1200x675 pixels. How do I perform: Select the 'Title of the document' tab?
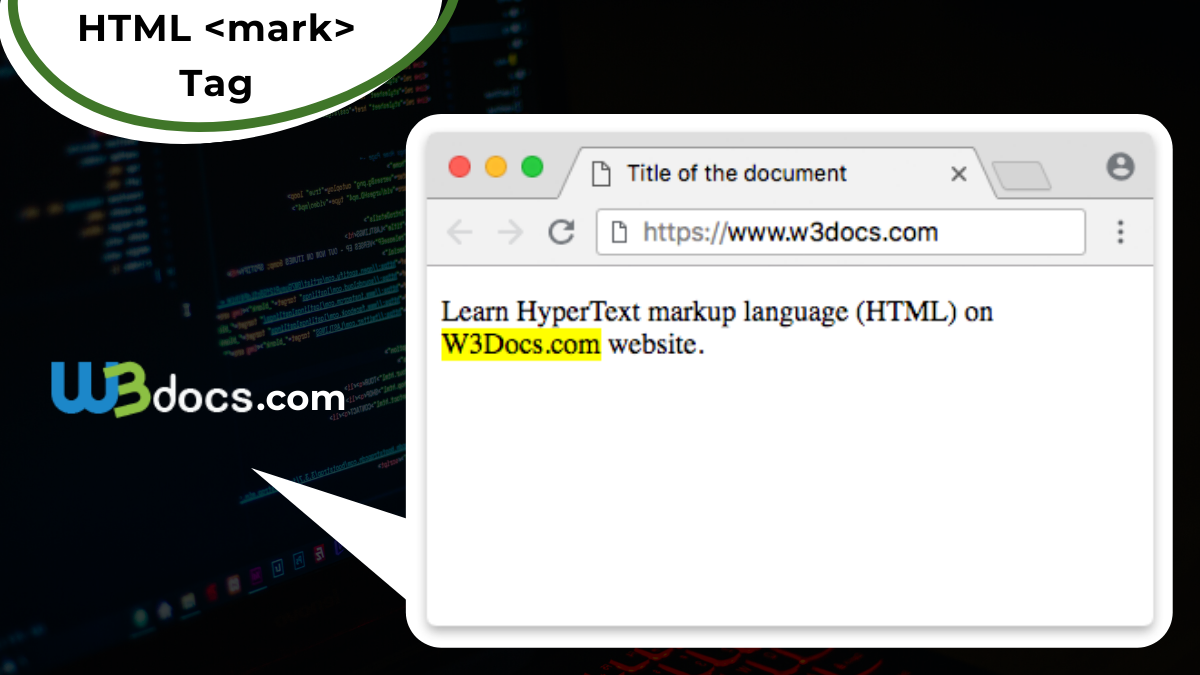point(775,173)
